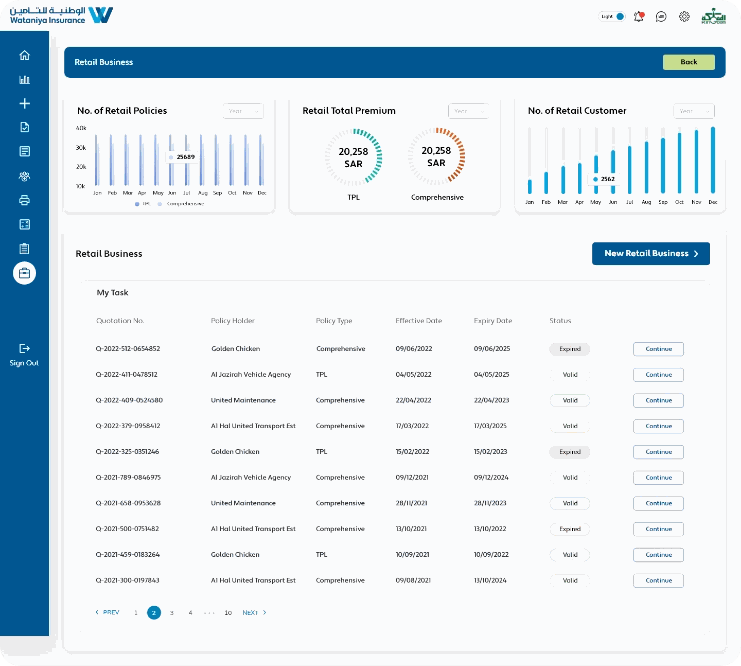Open Year dropdown for Retail Total Premium
Image resolution: width=741 pixels, height=666 pixels.
[468, 111]
